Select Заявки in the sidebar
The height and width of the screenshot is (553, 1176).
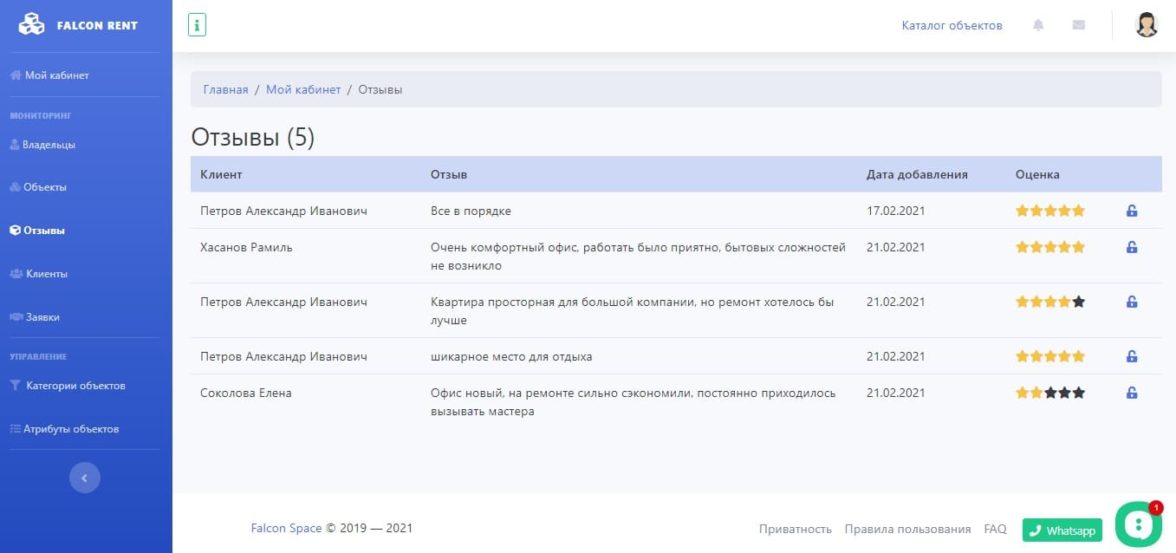click(42, 317)
